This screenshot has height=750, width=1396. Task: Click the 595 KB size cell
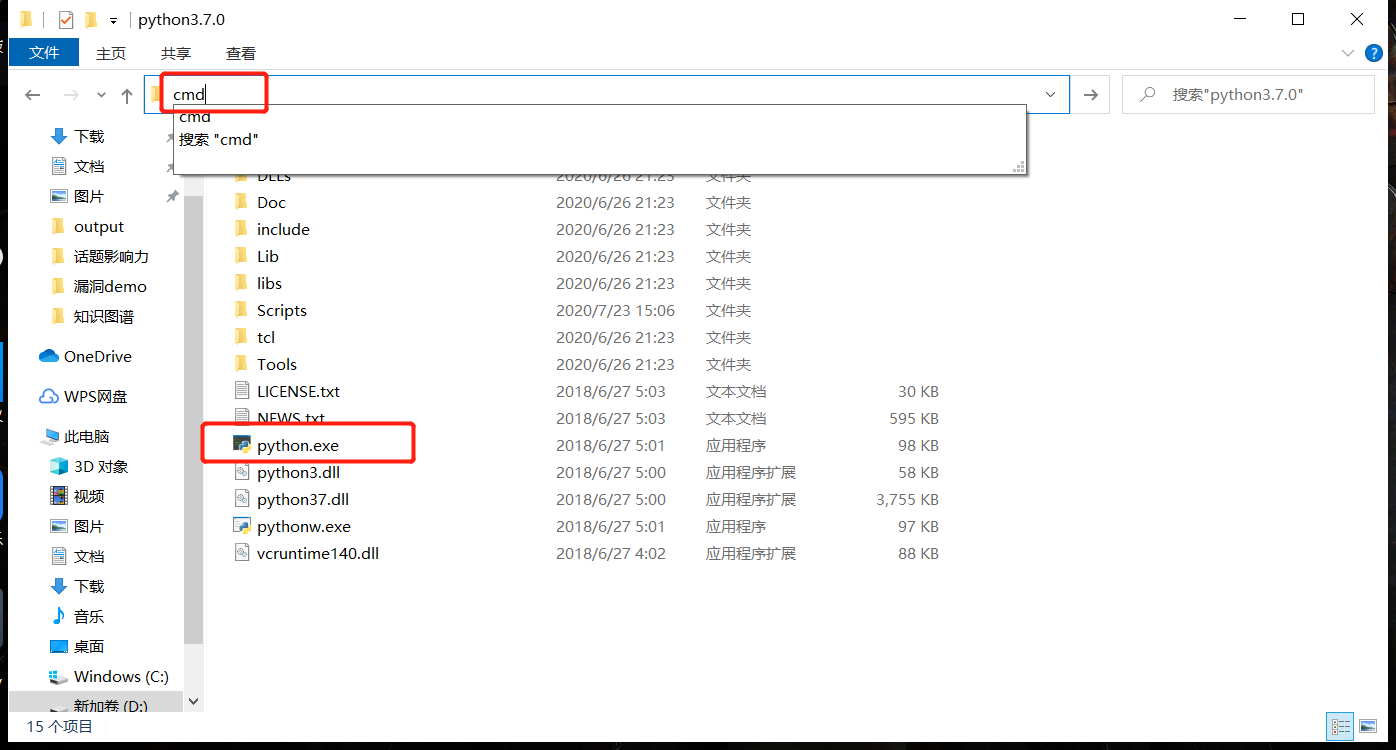coord(914,418)
